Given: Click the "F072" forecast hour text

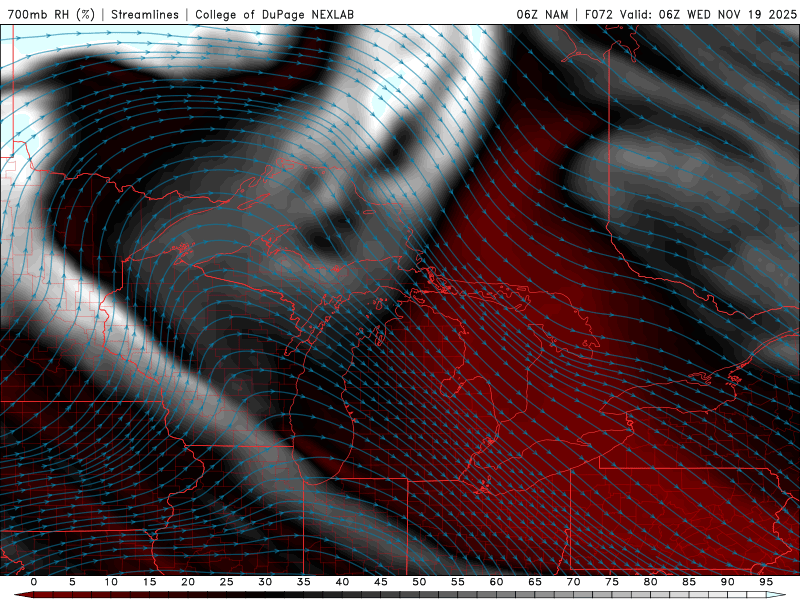Looking at the screenshot, I should coord(600,14).
